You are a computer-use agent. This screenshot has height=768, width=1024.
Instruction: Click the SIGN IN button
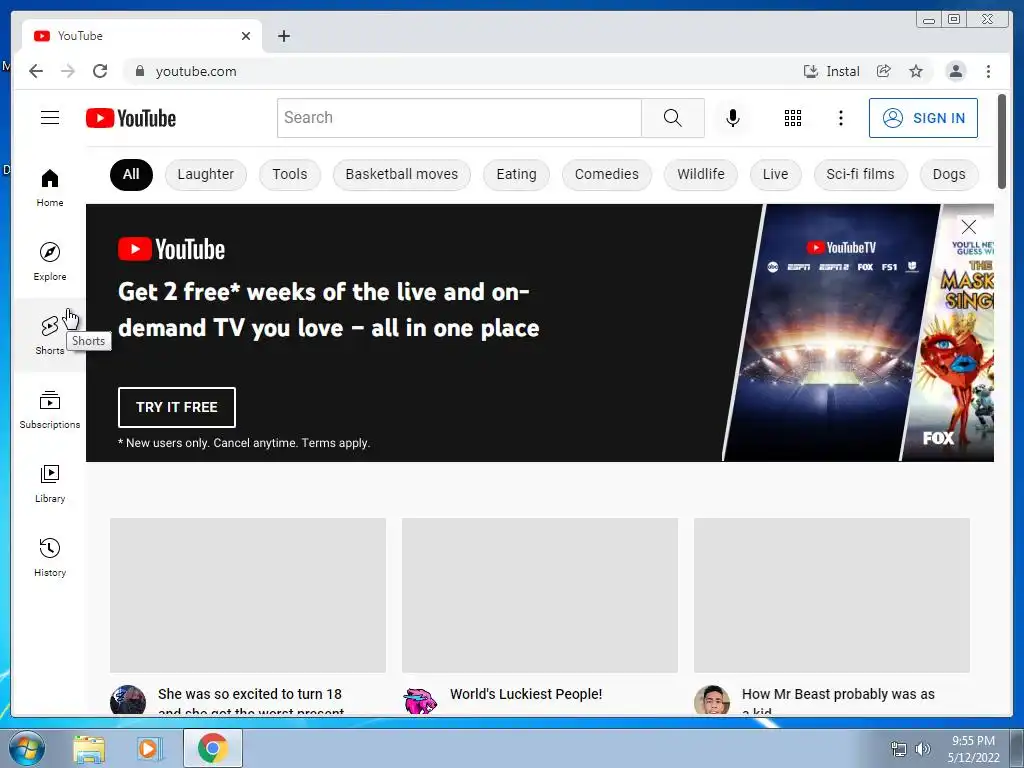[923, 118]
